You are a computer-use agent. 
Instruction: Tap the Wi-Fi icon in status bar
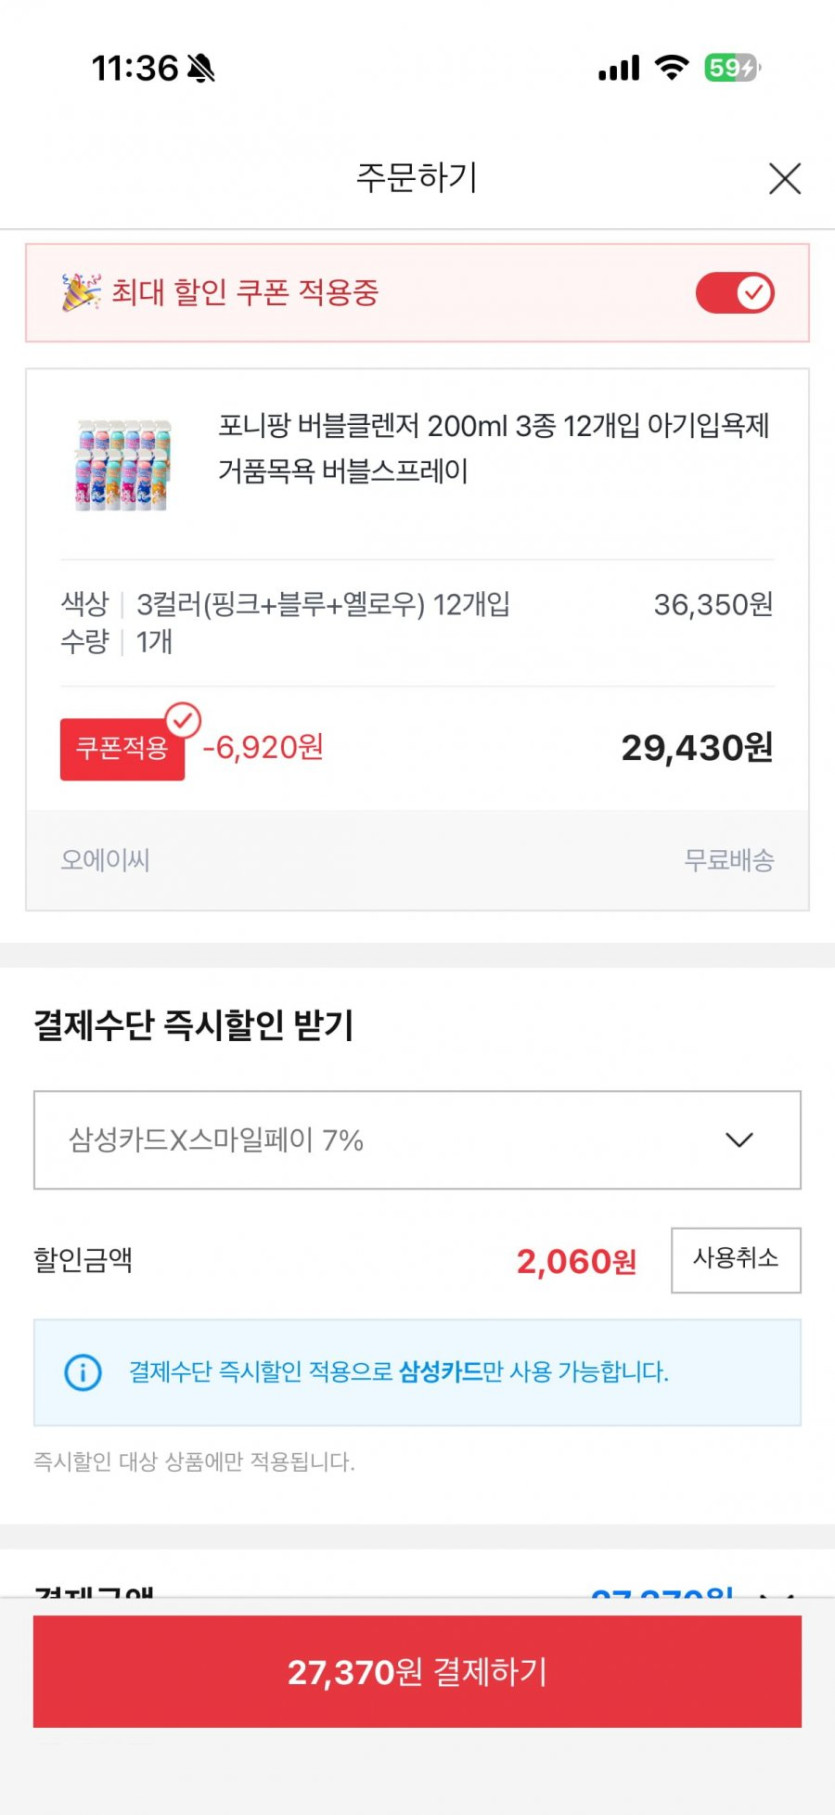tap(672, 67)
